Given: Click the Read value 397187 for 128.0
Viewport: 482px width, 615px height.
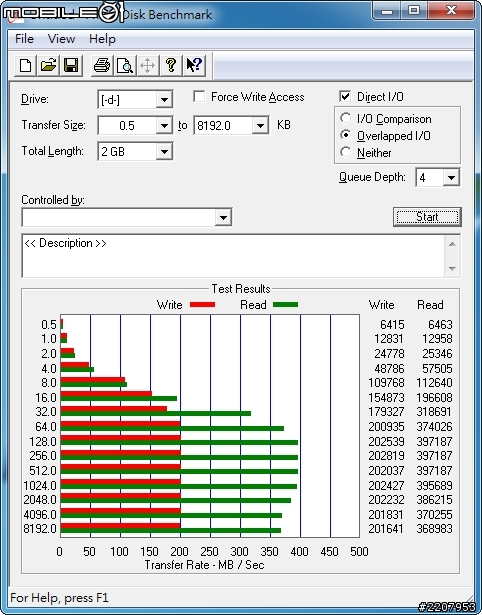Looking at the screenshot, I should (x=435, y=441).
